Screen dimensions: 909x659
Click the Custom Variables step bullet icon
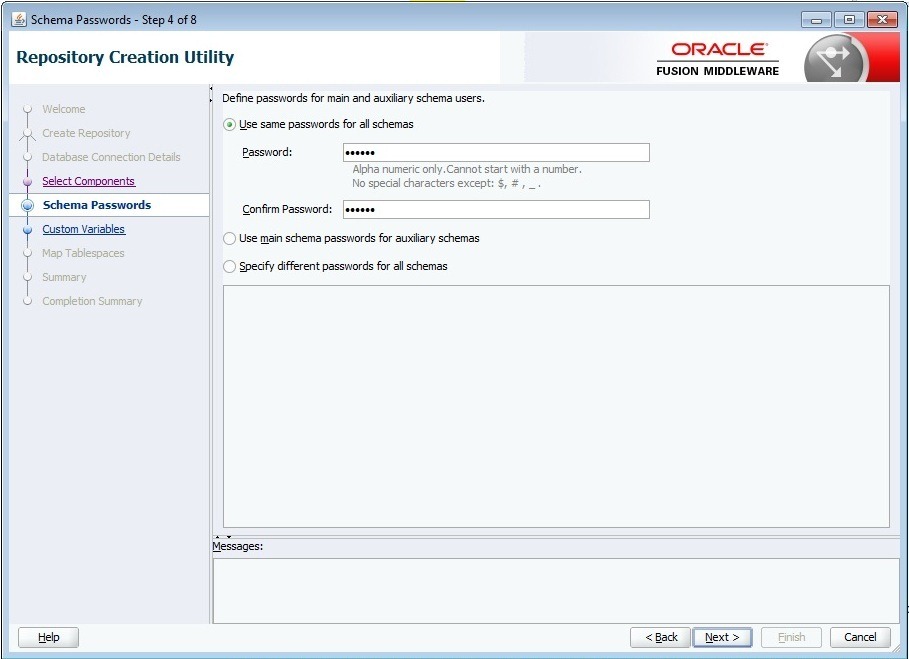pyautogui.click(x=28, y=230)
